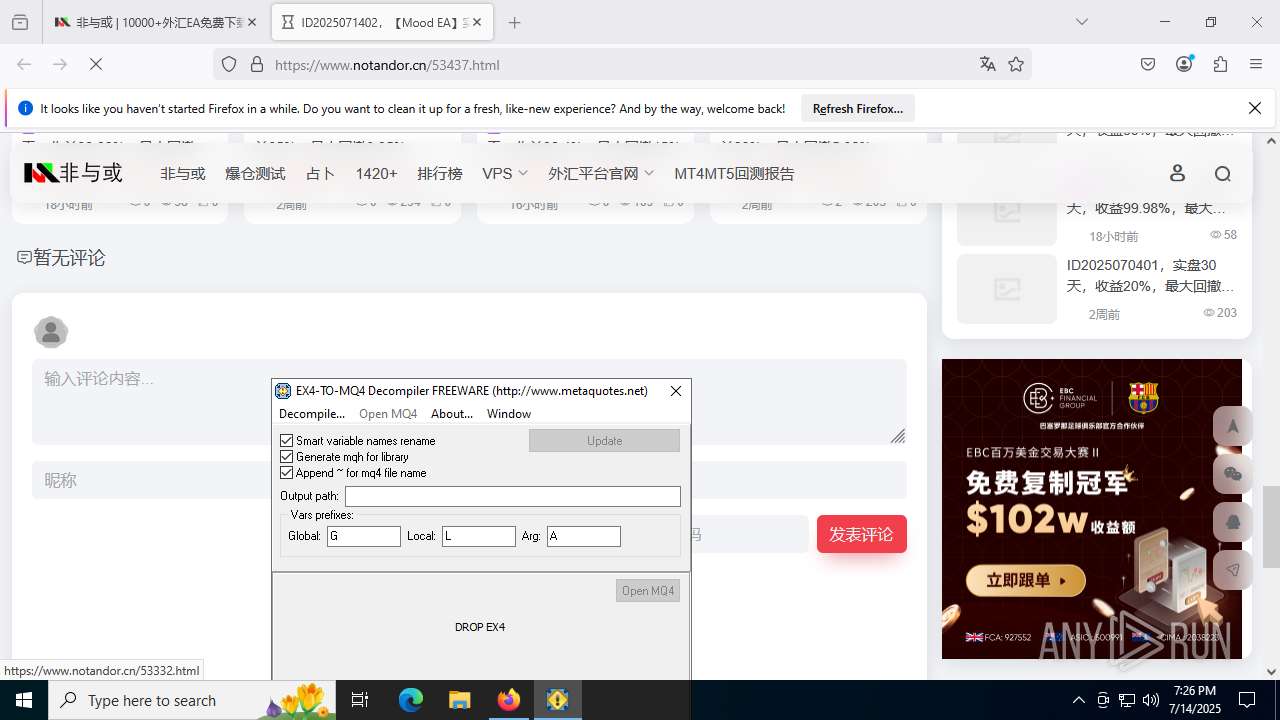Open Task View on the taskbar
1280x720 pixels.
(x=360, y=700)
